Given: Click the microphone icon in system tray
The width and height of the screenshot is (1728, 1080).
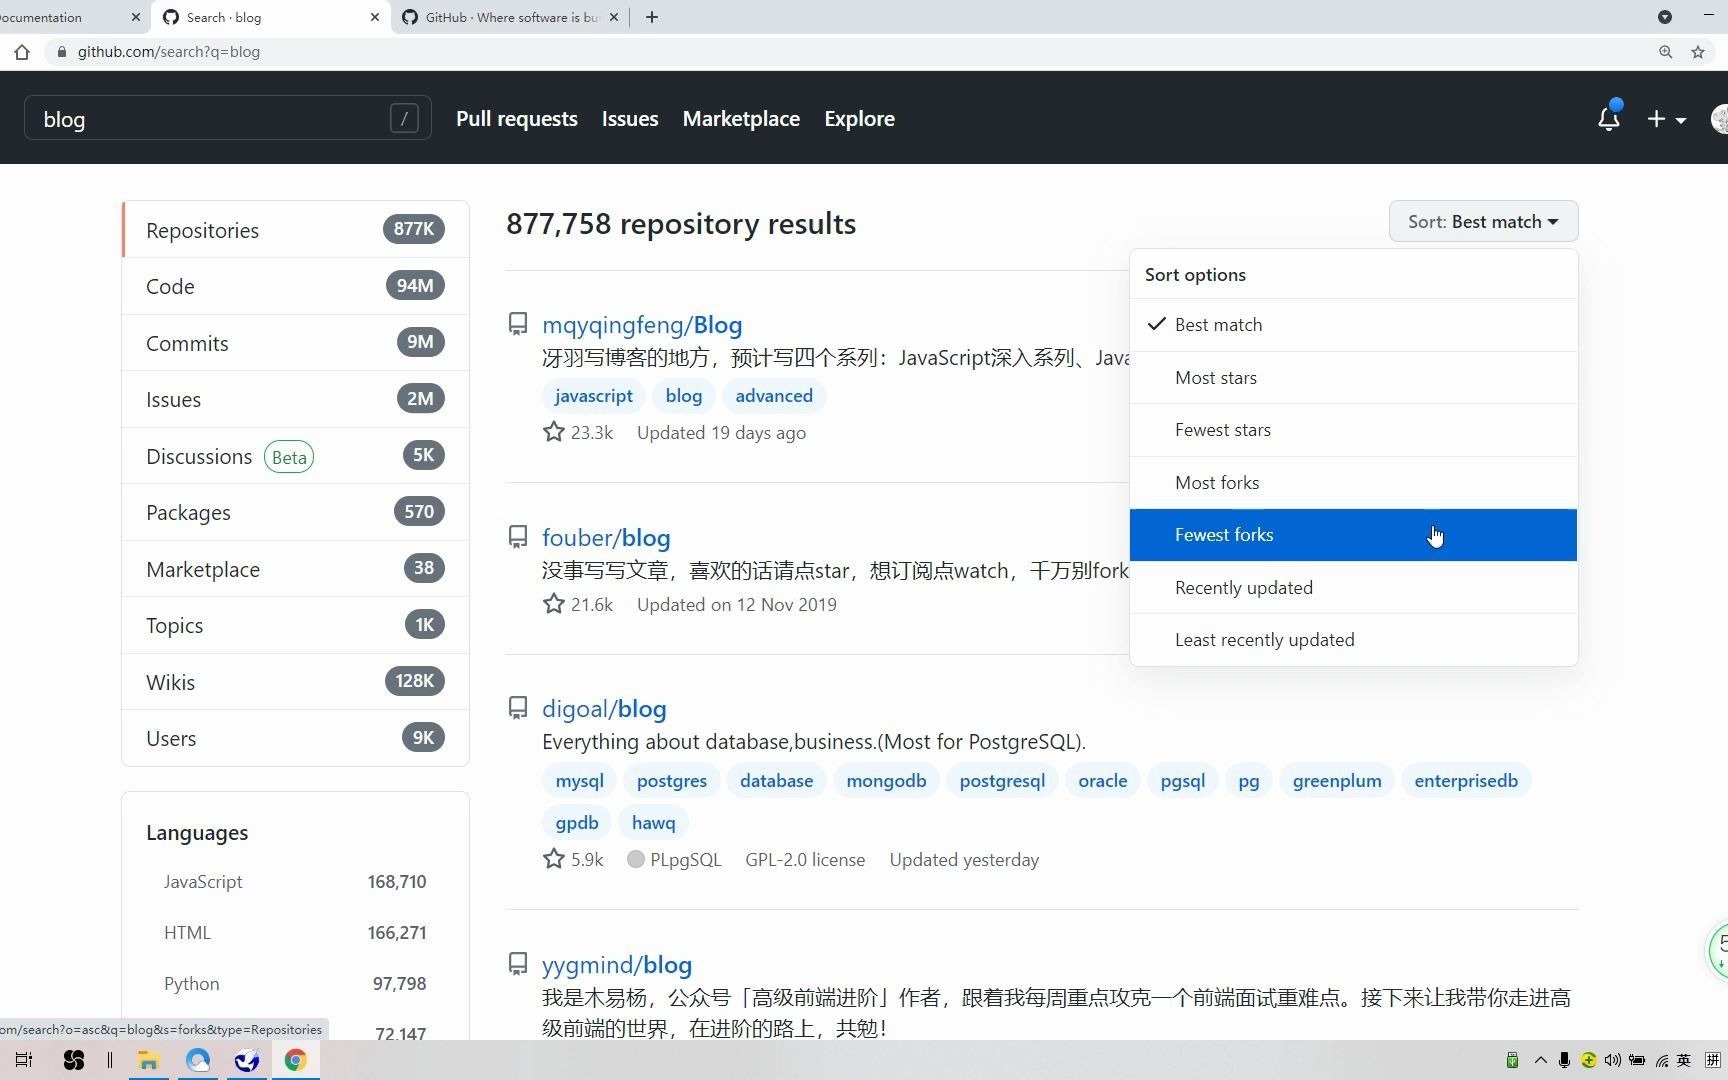Looking at the screenshot, I should click(x=1564, y=1060).
